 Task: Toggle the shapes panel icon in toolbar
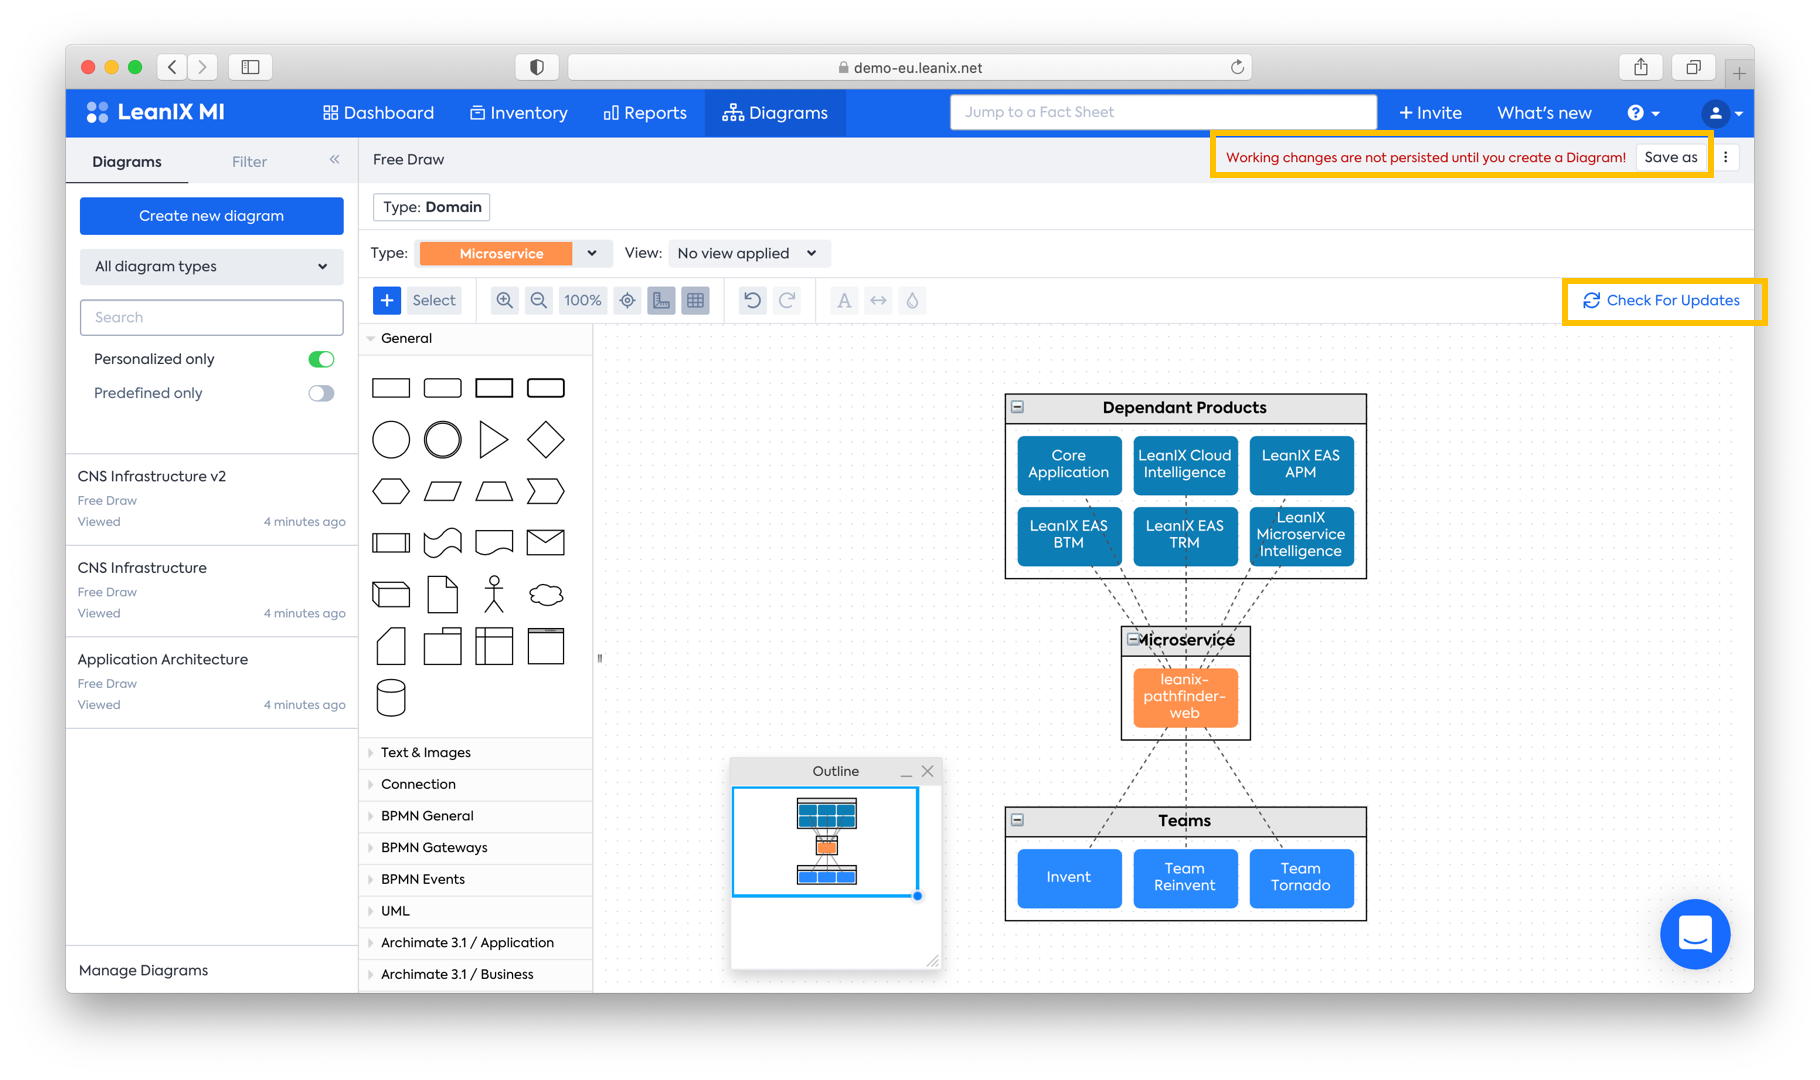pos(661,300)
